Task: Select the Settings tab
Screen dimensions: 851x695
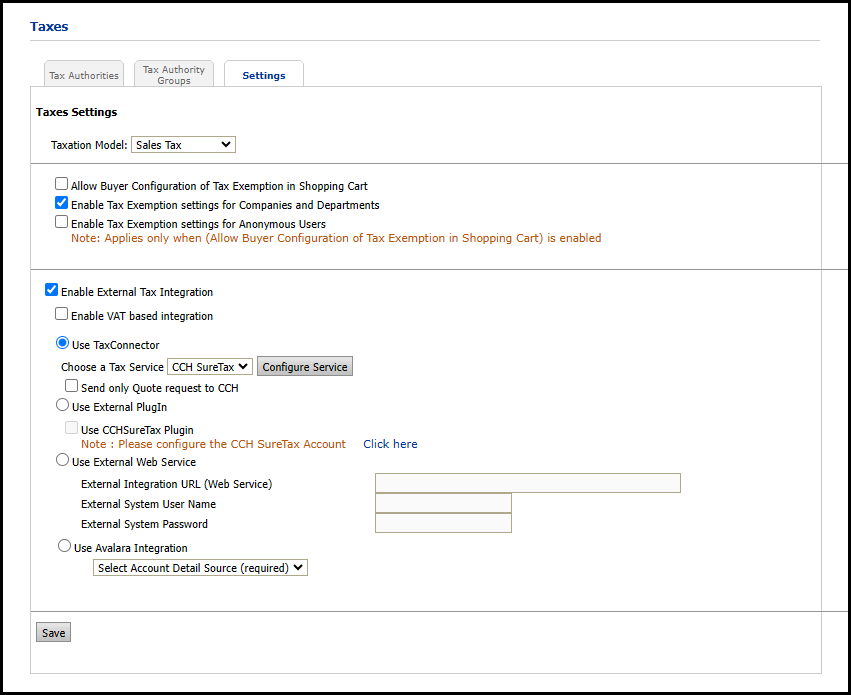Action: click(263, 75)
